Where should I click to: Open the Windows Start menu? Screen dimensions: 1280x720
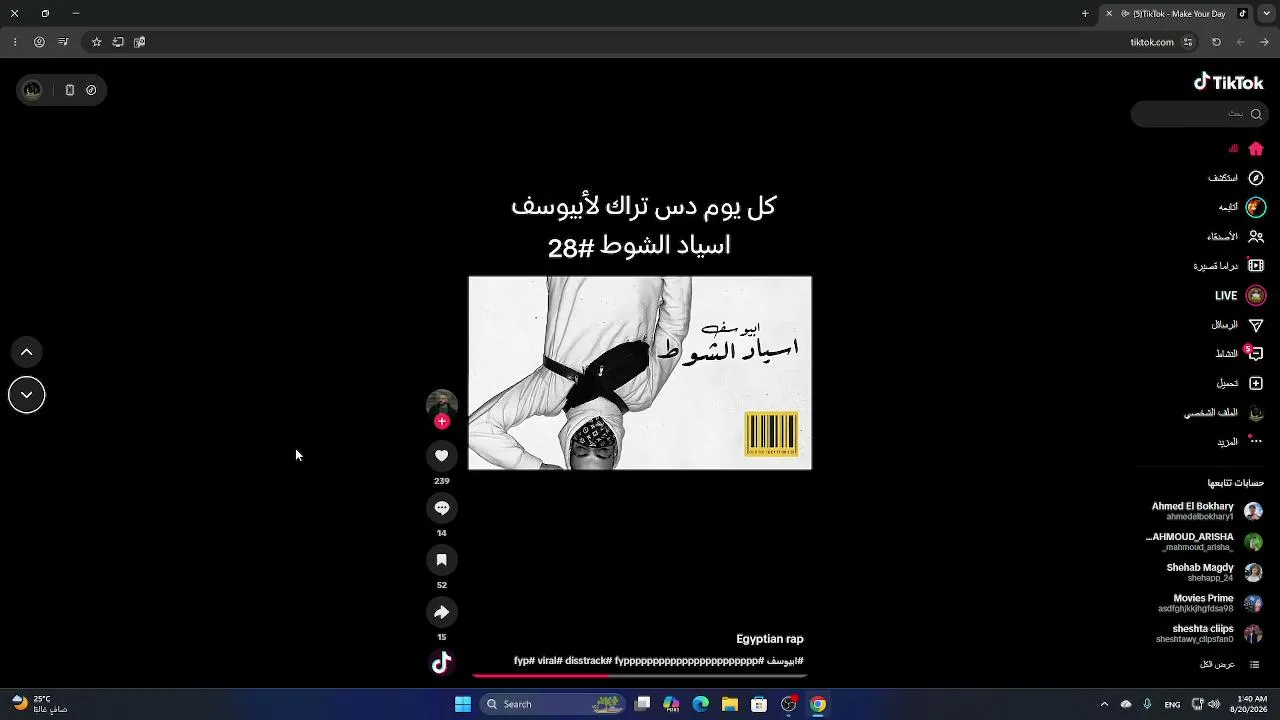click(x=463, y=704)
